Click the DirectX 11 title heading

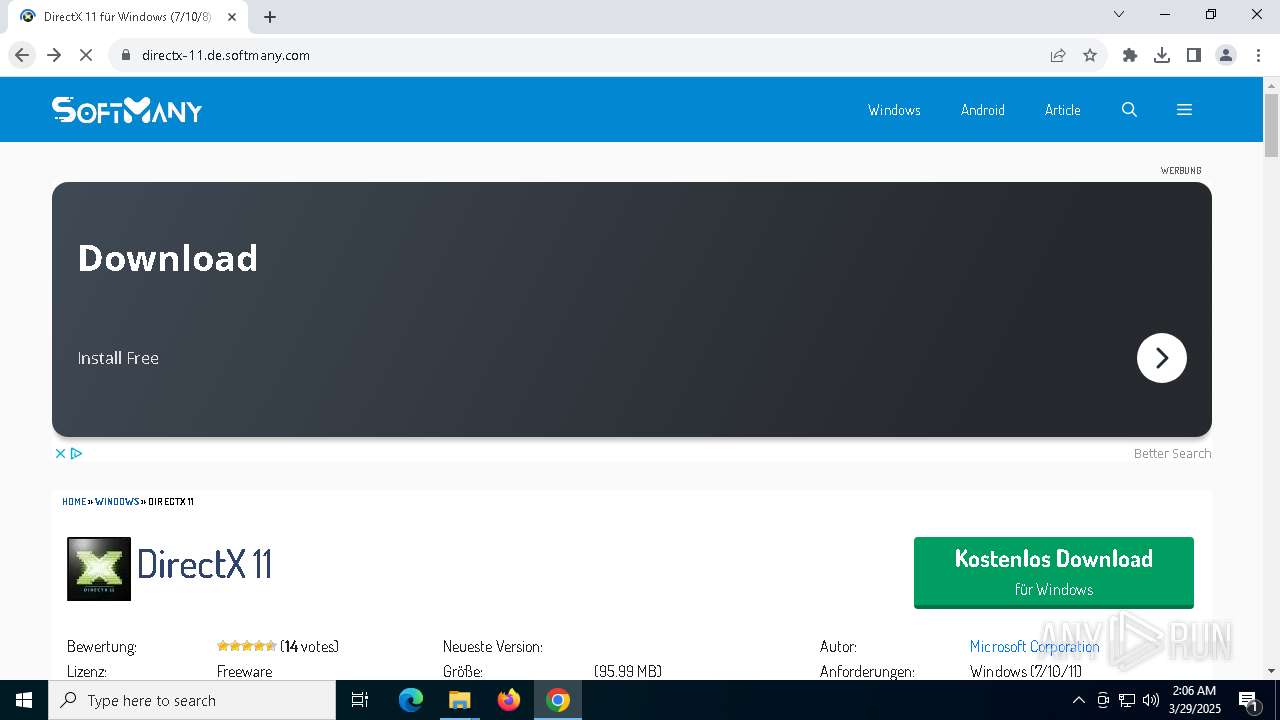click(x=204, y=564)
